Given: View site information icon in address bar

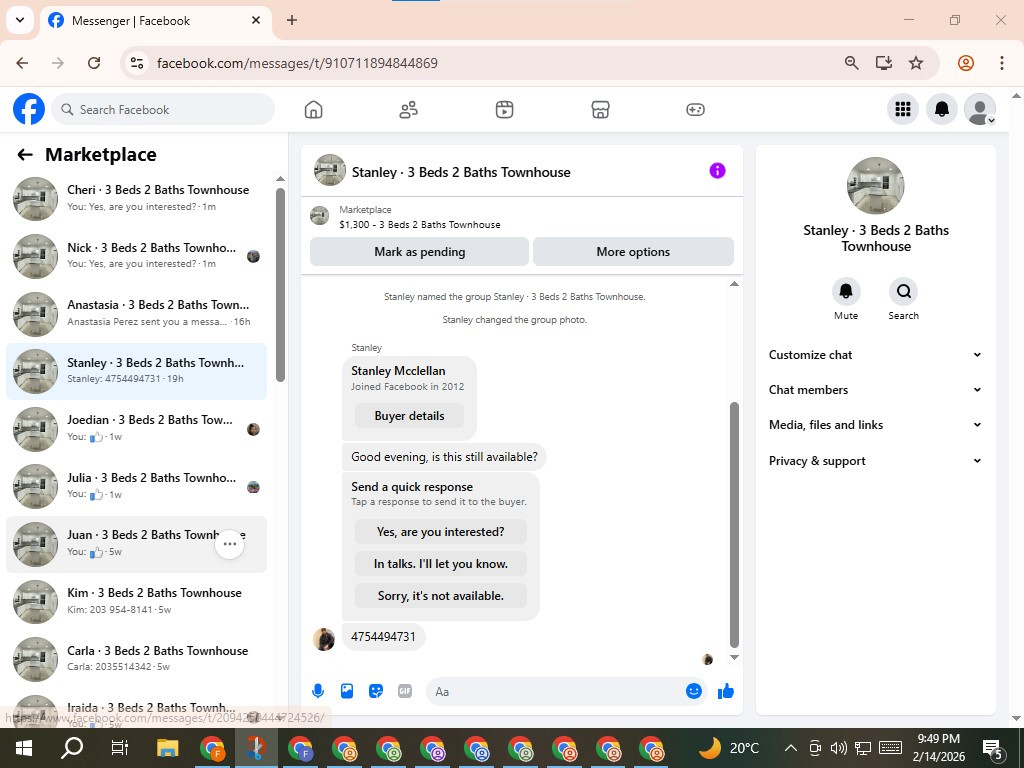Looking at the screenshot, I should (136, 63).
